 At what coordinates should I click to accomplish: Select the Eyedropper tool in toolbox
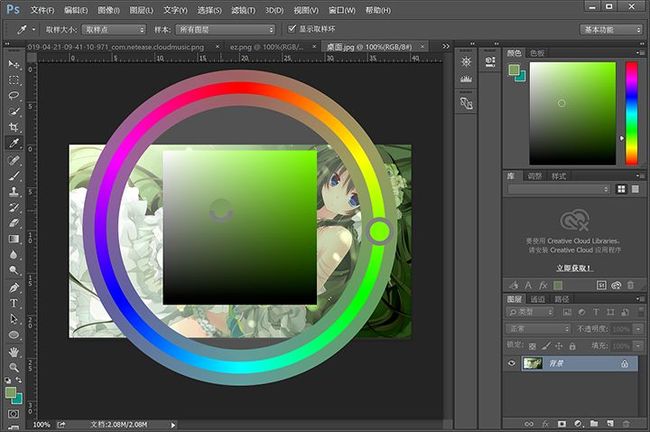click(x=14, y=143)
